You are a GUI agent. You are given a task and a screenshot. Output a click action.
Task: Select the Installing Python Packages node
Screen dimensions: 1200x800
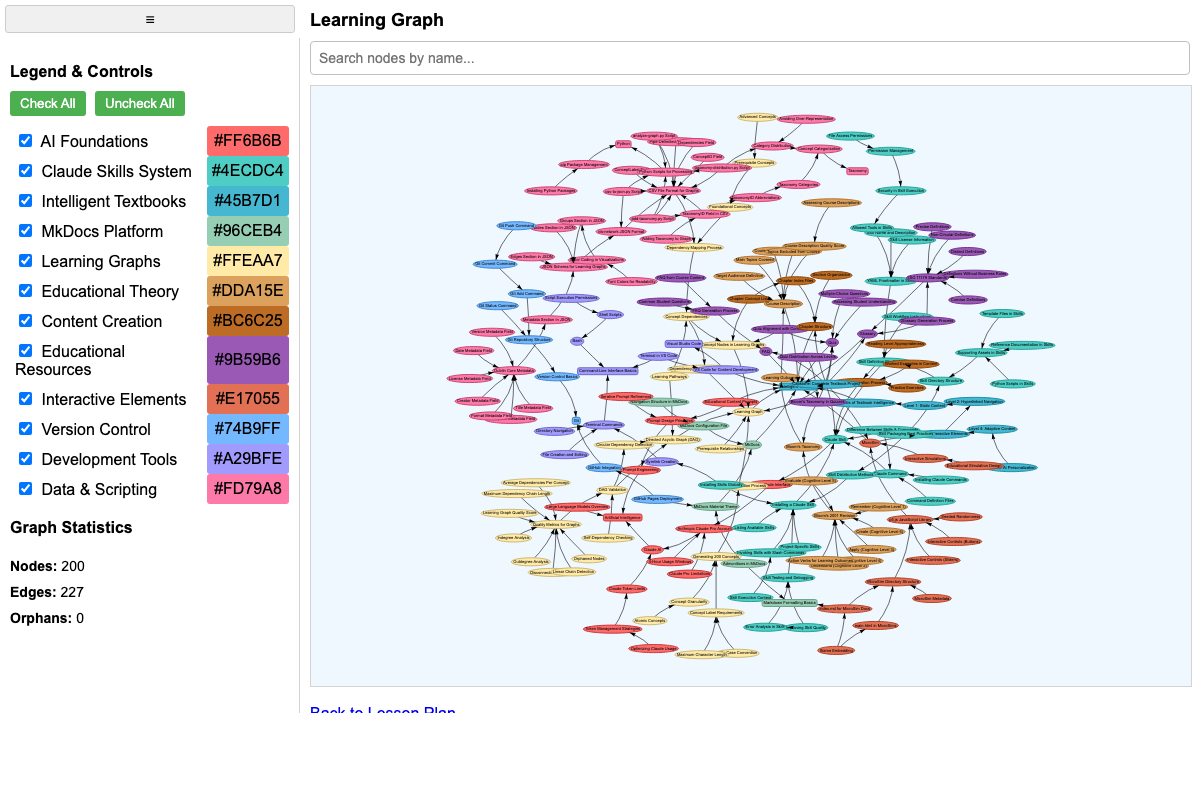(x=551, y=190)
